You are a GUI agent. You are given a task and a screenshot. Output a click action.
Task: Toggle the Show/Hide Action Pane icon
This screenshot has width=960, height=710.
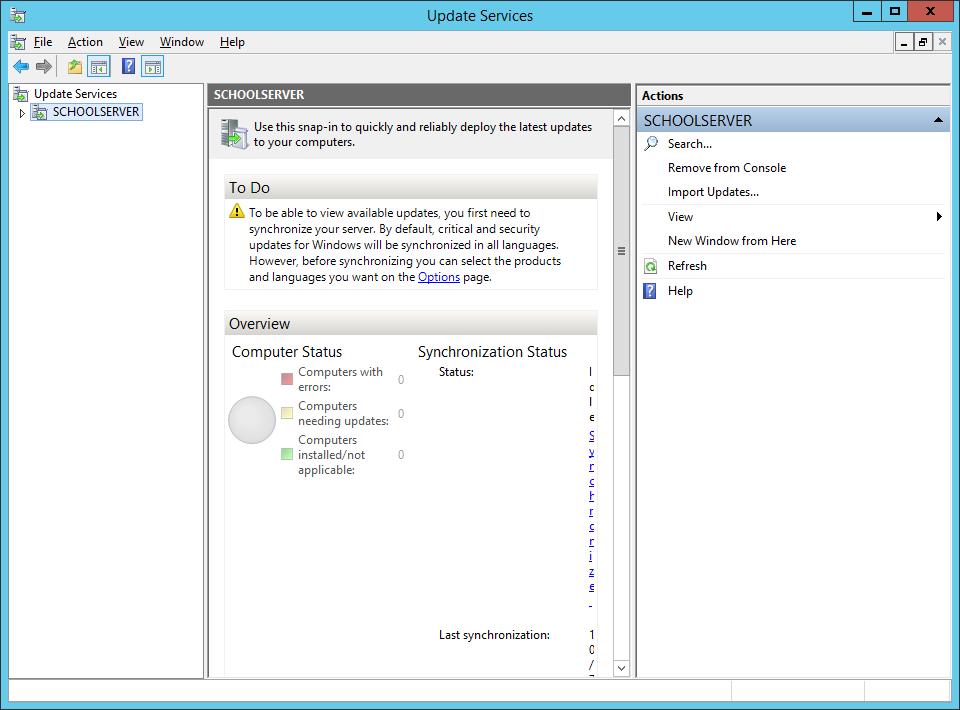[x=152, y=66]
